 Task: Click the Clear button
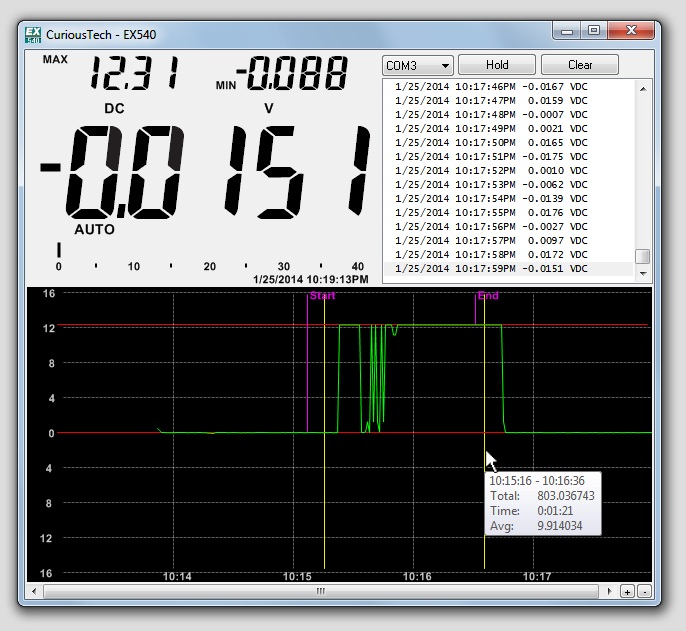tap(580, 65)
